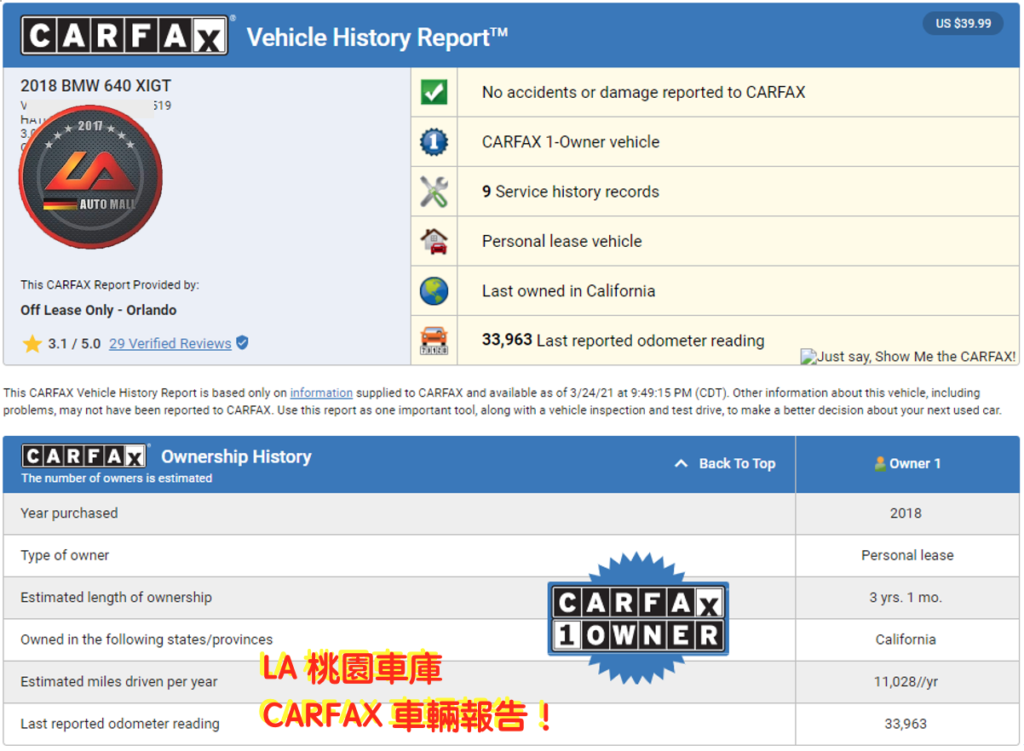This screenshot has width=1024, height=751.
Task: Open the information hyperlink in the disclaimer
Action: [321, 392]
